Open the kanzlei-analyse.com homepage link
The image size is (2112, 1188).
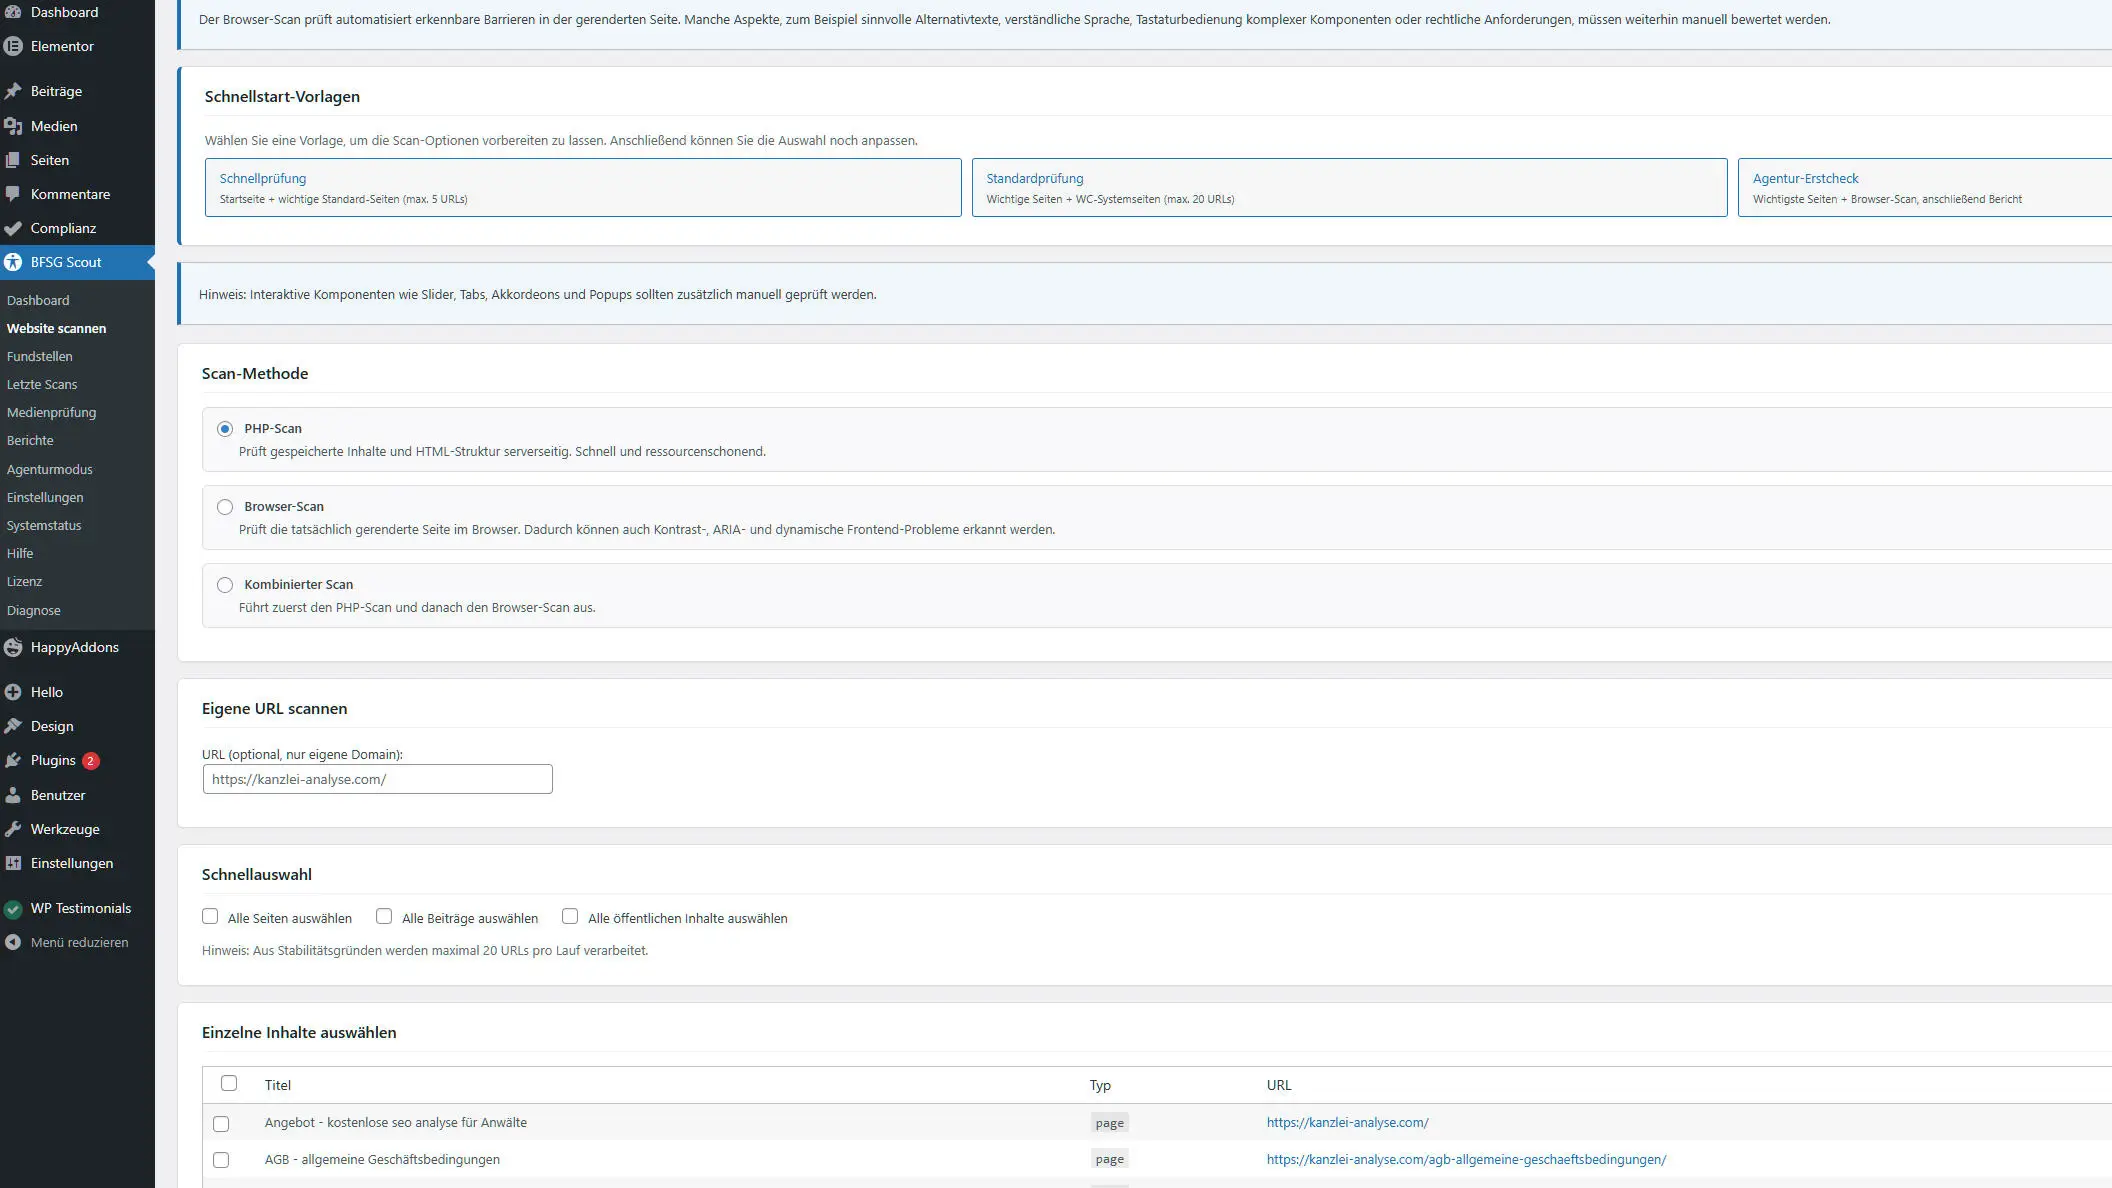click(1347, 1122)
